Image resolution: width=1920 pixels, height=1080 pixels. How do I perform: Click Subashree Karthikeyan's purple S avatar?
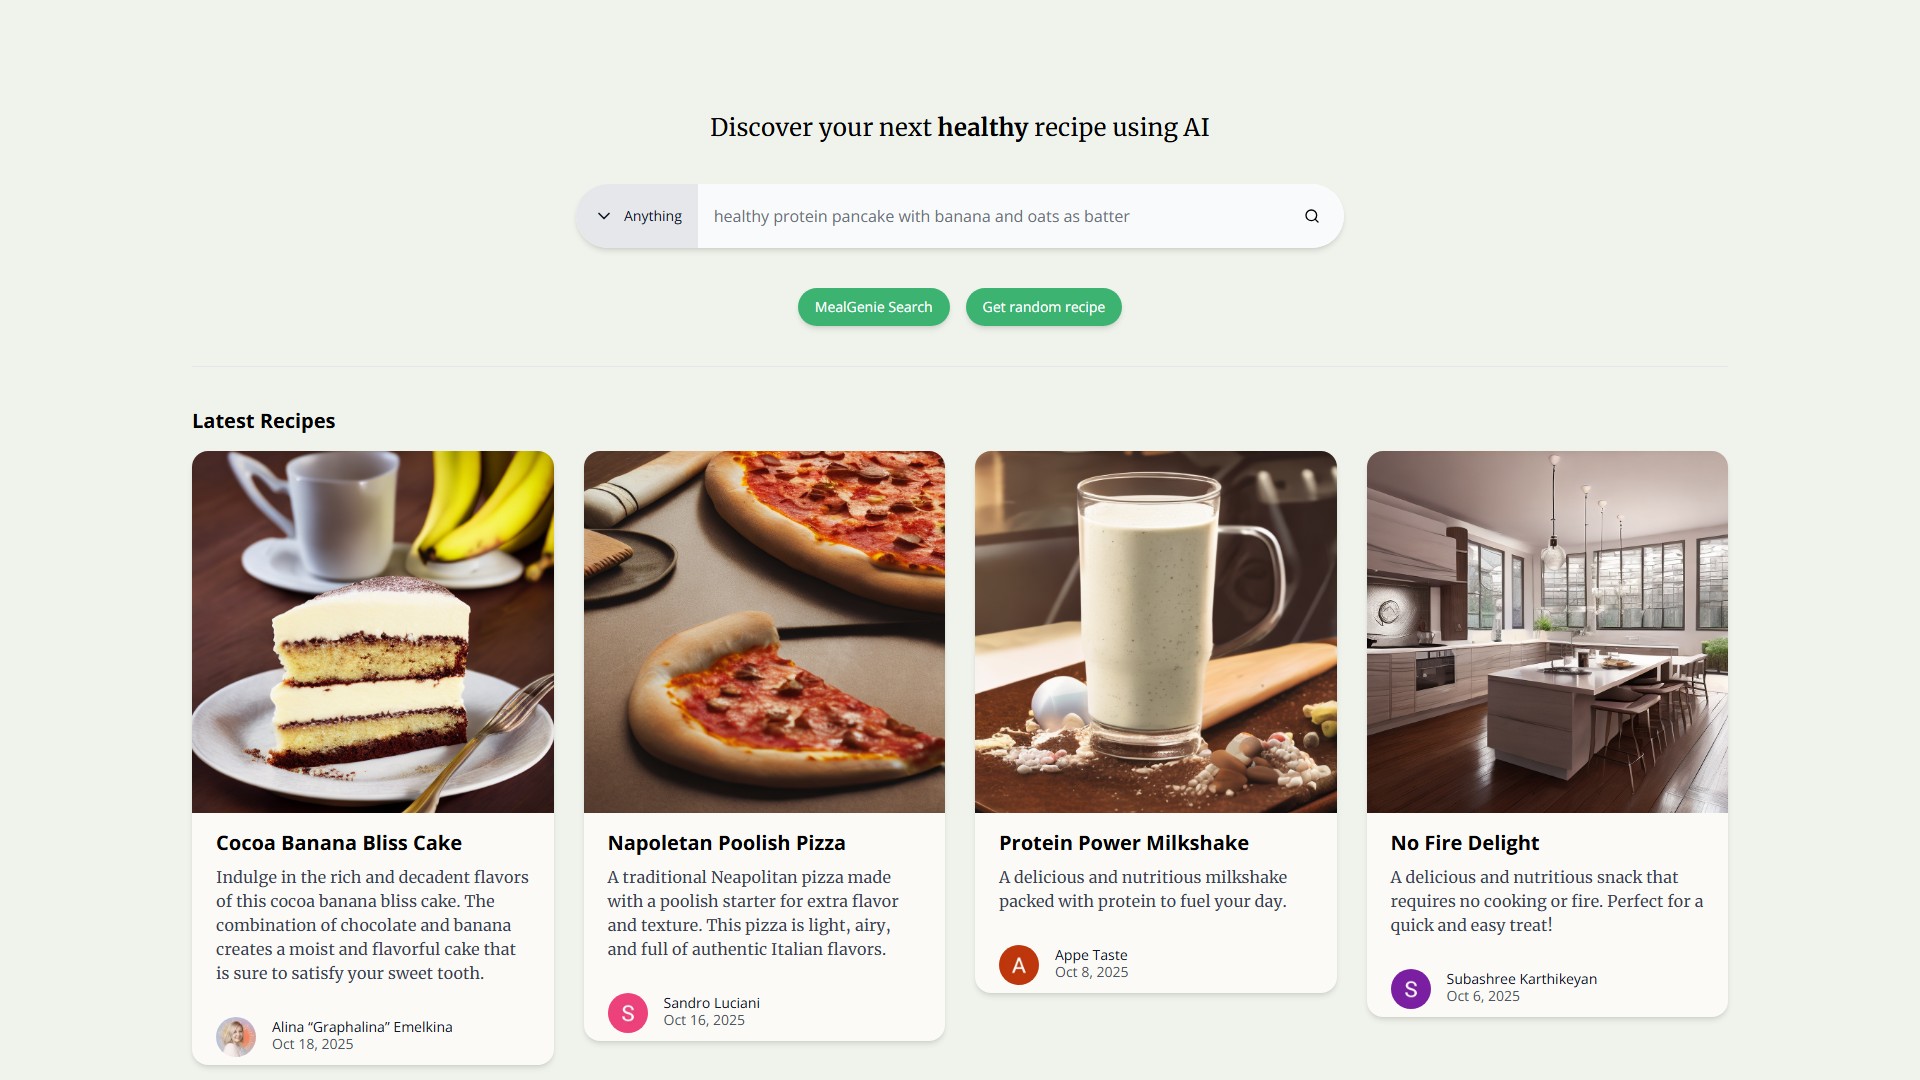[1410, 989]
